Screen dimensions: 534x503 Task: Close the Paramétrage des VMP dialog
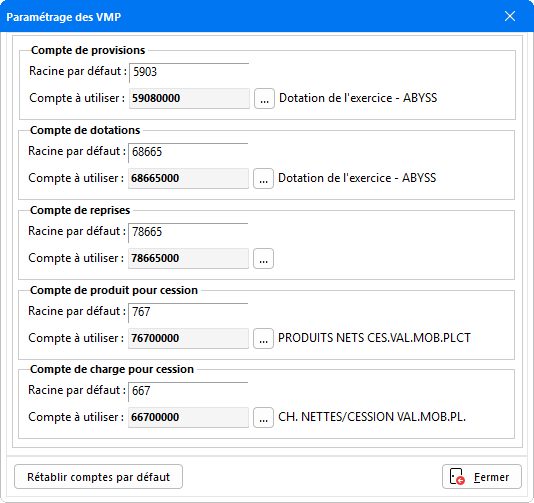pyautogui.click(x=510, y=16)
